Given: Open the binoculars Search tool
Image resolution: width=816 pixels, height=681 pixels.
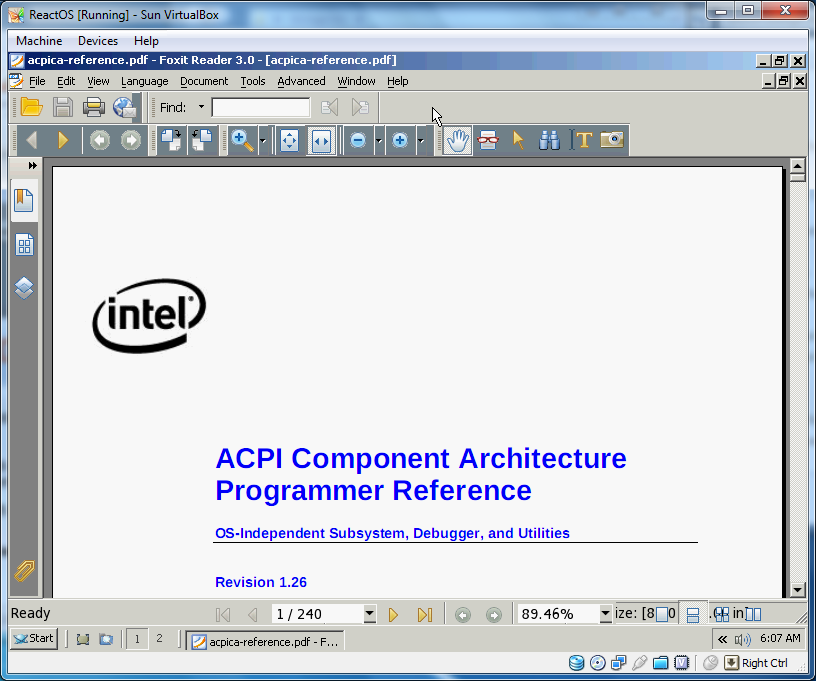Looking at the screenshot, I should (549, 141).
